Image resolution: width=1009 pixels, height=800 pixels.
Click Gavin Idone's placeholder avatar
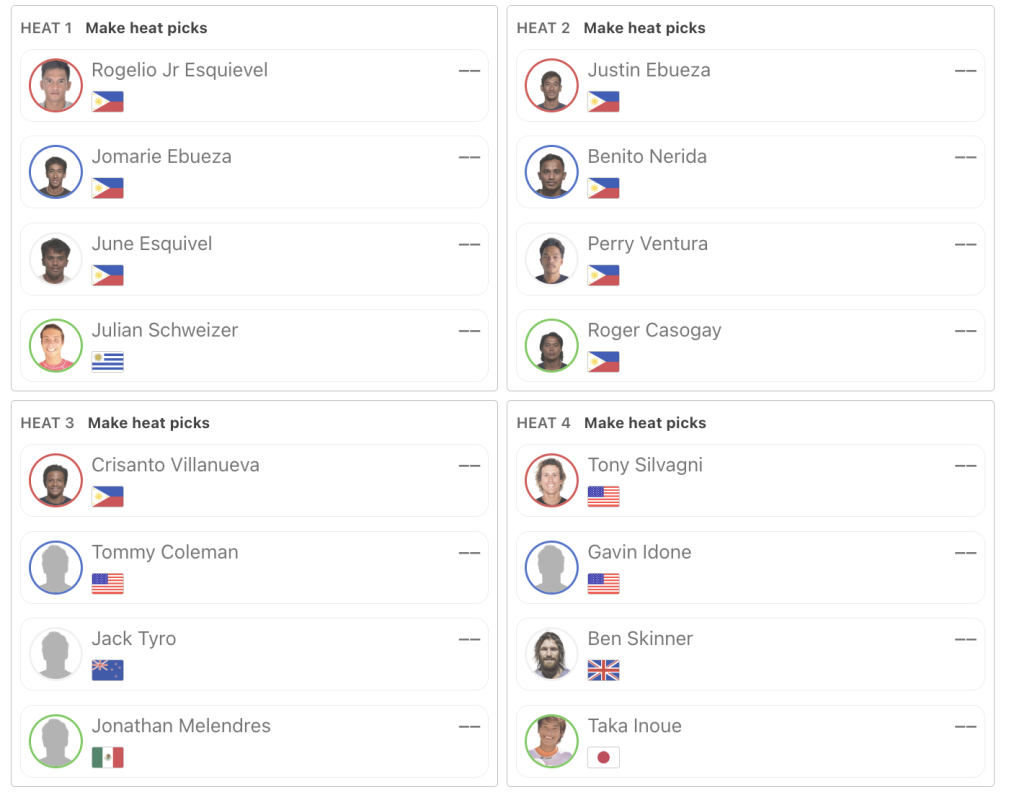tap(551, 567)
